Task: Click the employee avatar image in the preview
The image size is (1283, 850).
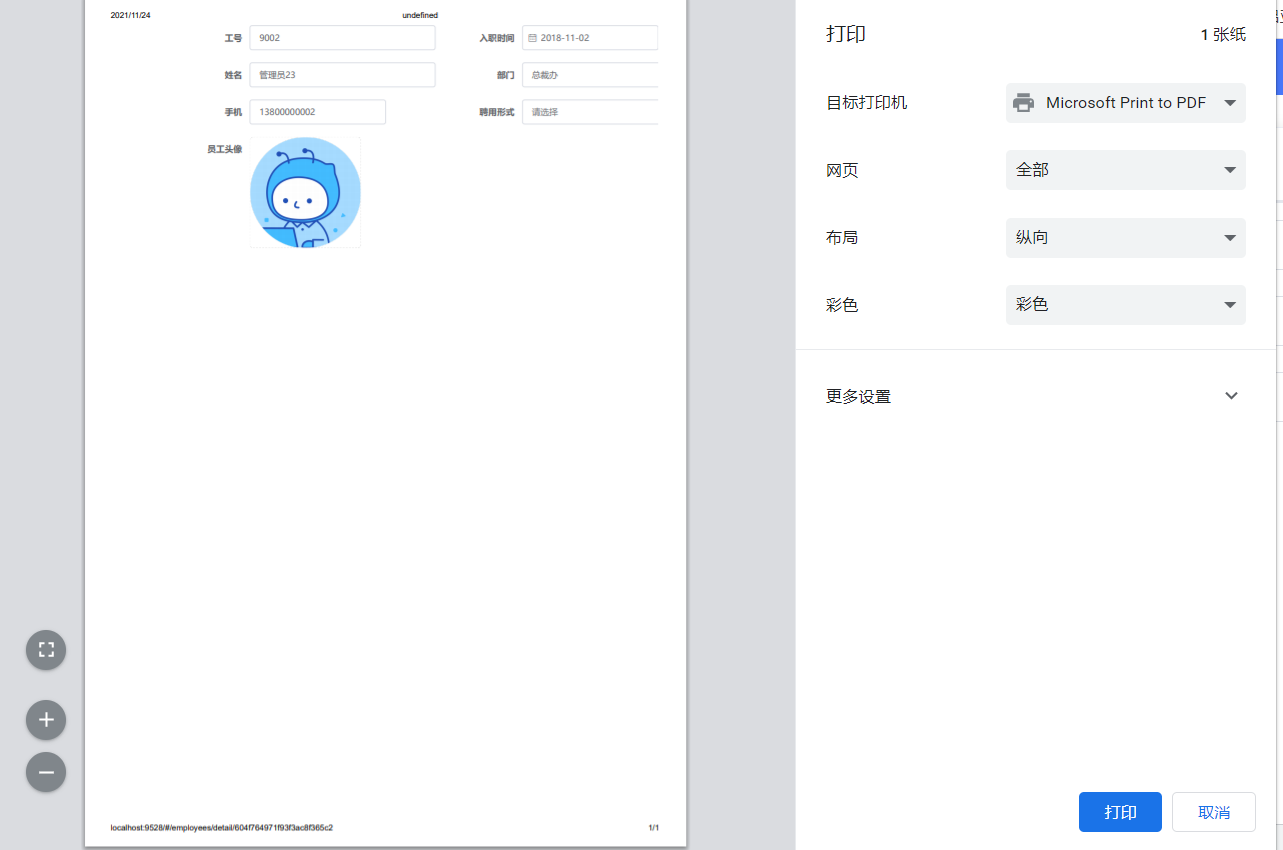Action: pyautogui.click(x=305, y=191)
